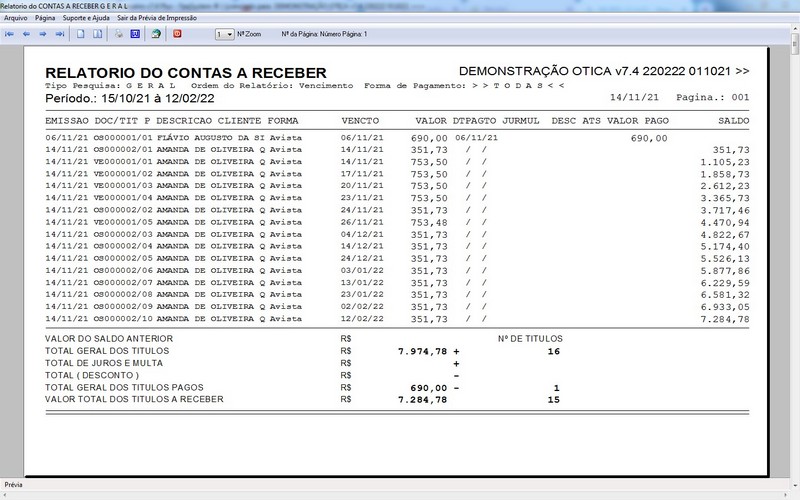Click the Nº DE TITULOS label
The image size is (800, 500).
[x=530, y=339]
